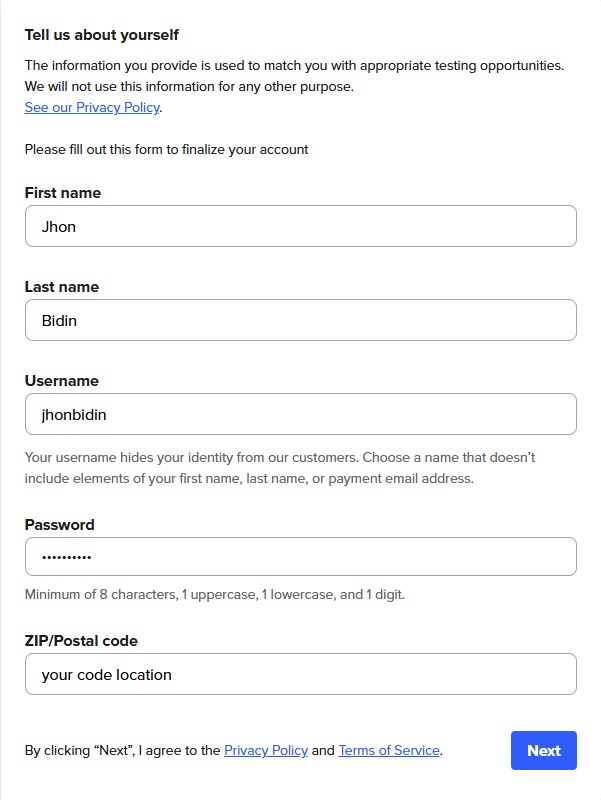
Task: Click the Username label
Action: pos(60,380)
